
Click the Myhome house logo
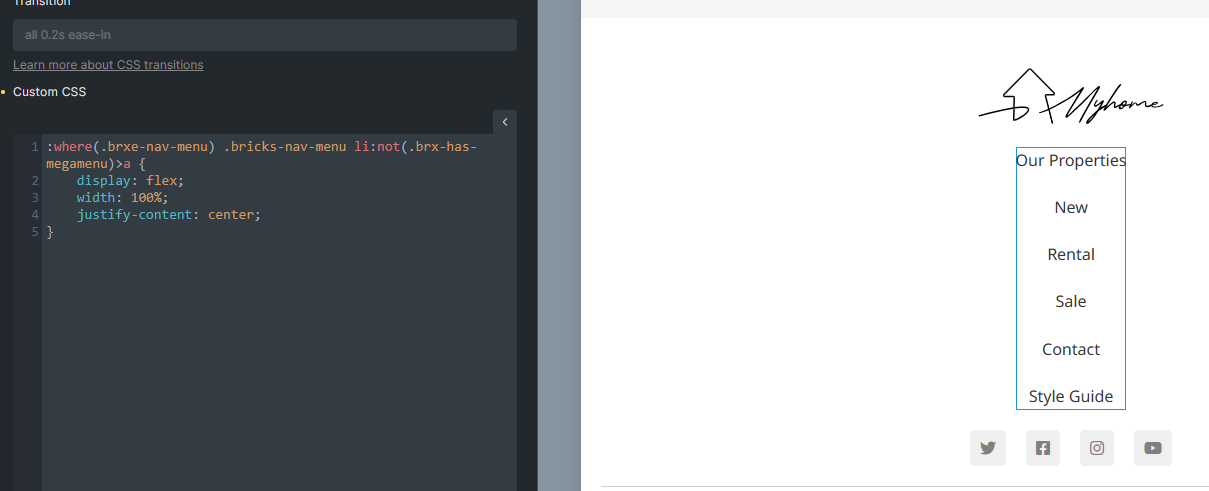point(1070,97)
